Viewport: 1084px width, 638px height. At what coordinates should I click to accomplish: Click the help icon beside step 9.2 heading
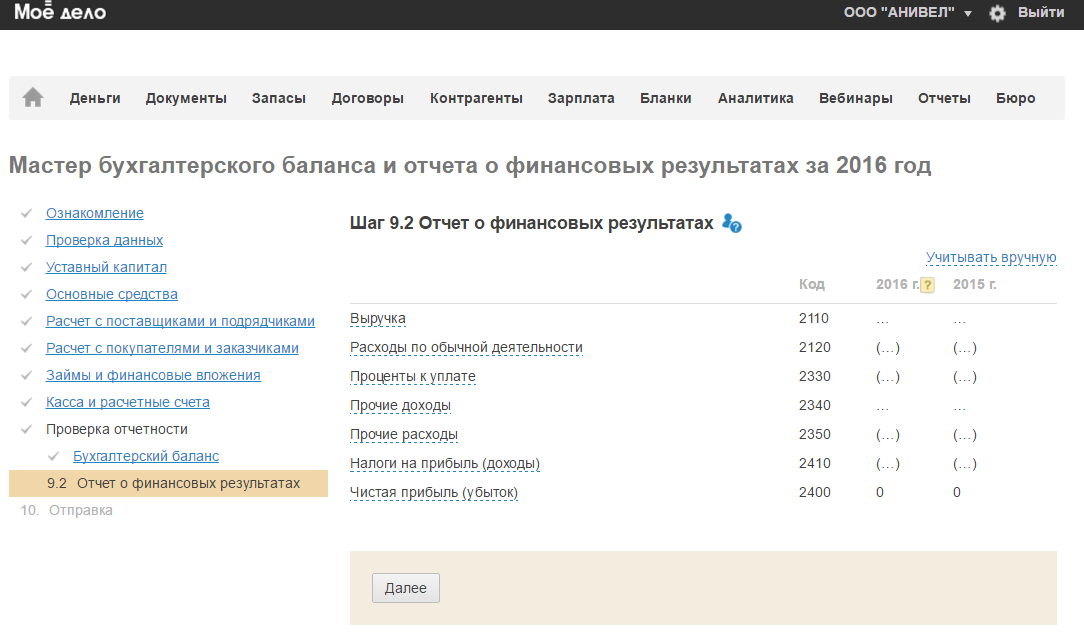pos(732,223)
